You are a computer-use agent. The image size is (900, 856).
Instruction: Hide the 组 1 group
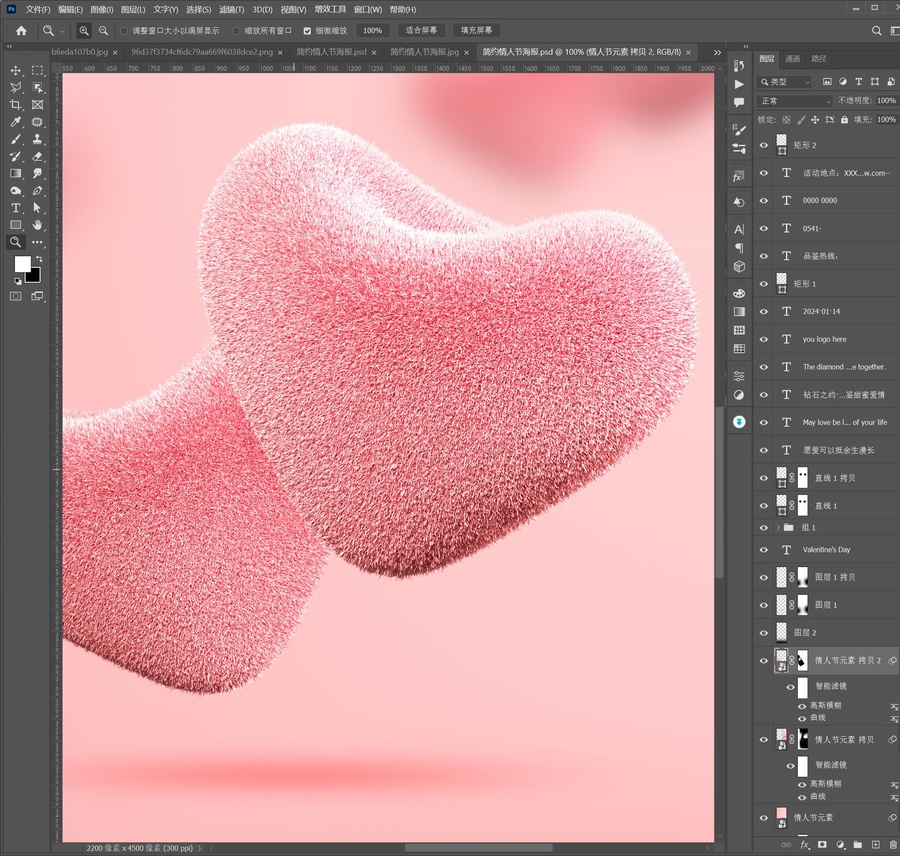coord(764,528)
